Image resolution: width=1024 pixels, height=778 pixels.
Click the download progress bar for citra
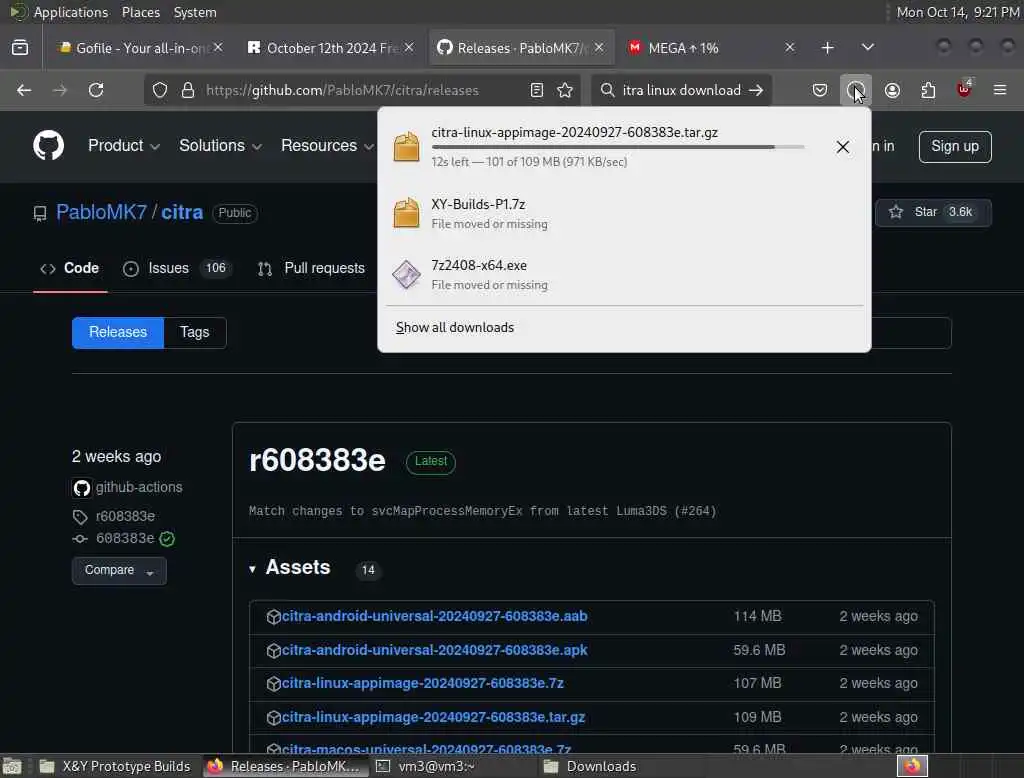(x=617, y=148)
